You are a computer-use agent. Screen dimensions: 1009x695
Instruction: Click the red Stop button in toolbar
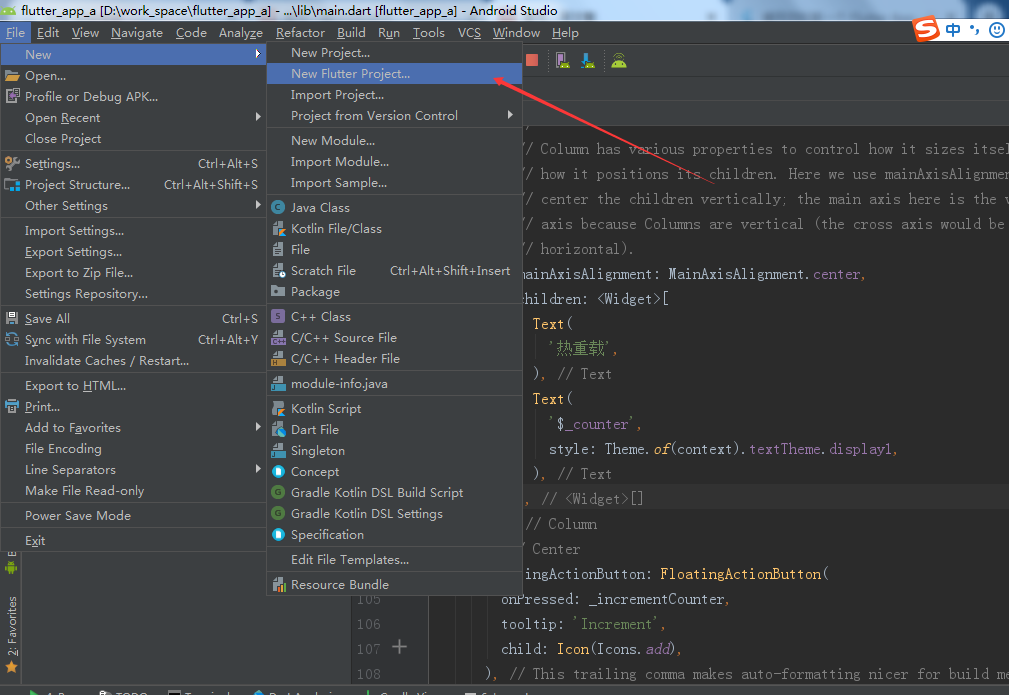tap(532, 60)
